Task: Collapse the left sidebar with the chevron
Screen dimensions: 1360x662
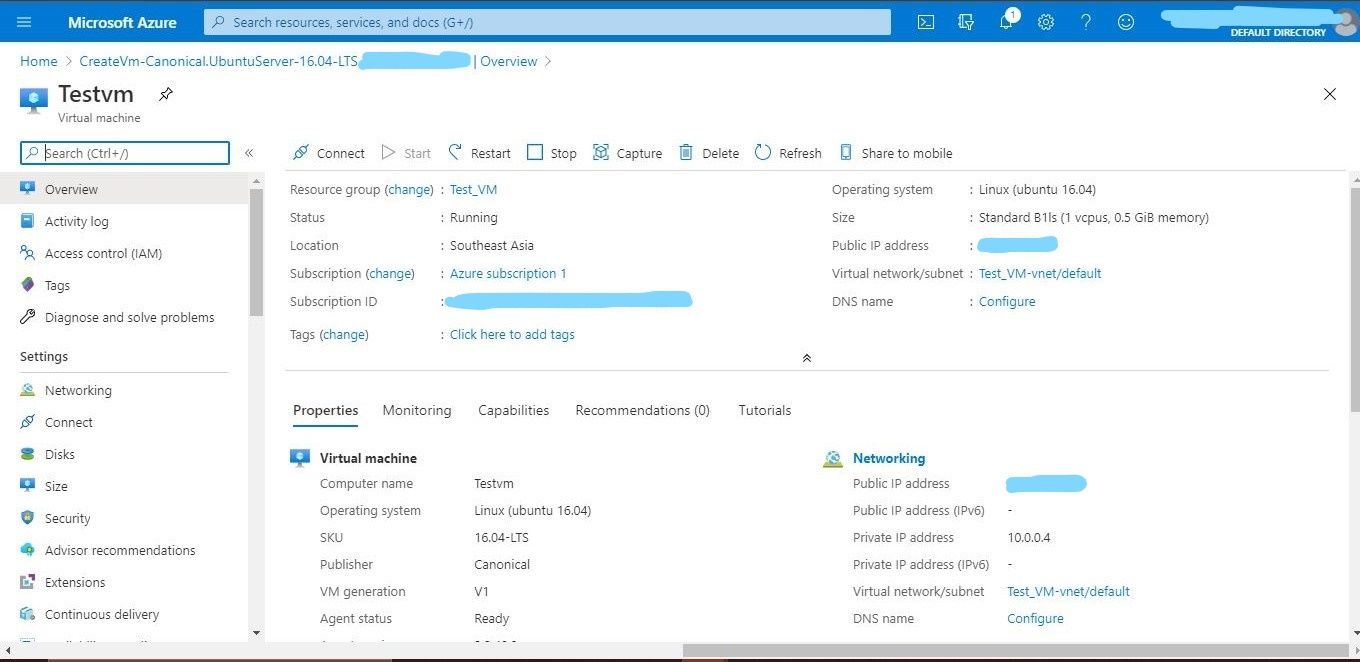Action: [249, 153]
